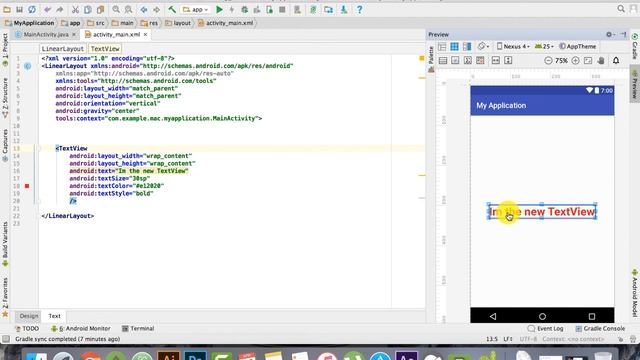Open the API 25 version dropdown

pyautogui.click(x=544, y=47)
